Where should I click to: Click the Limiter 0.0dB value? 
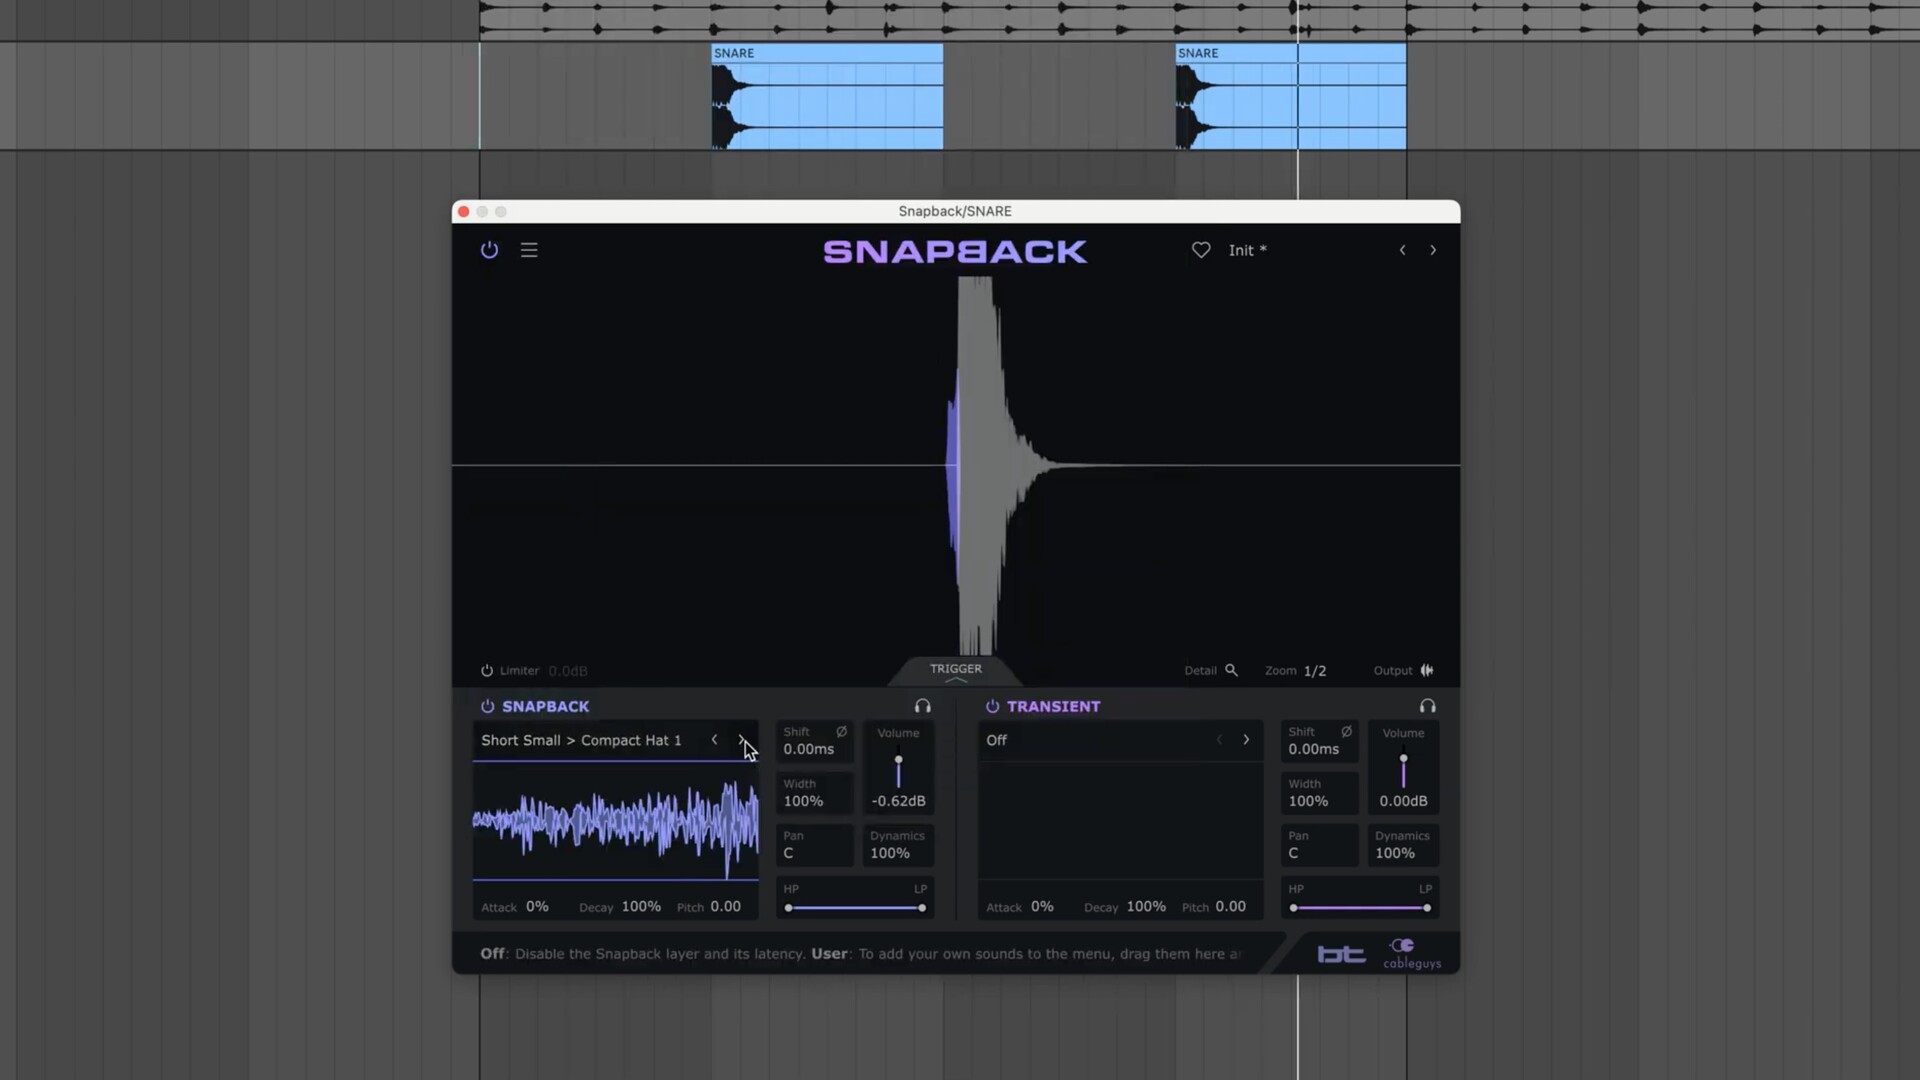568,671
